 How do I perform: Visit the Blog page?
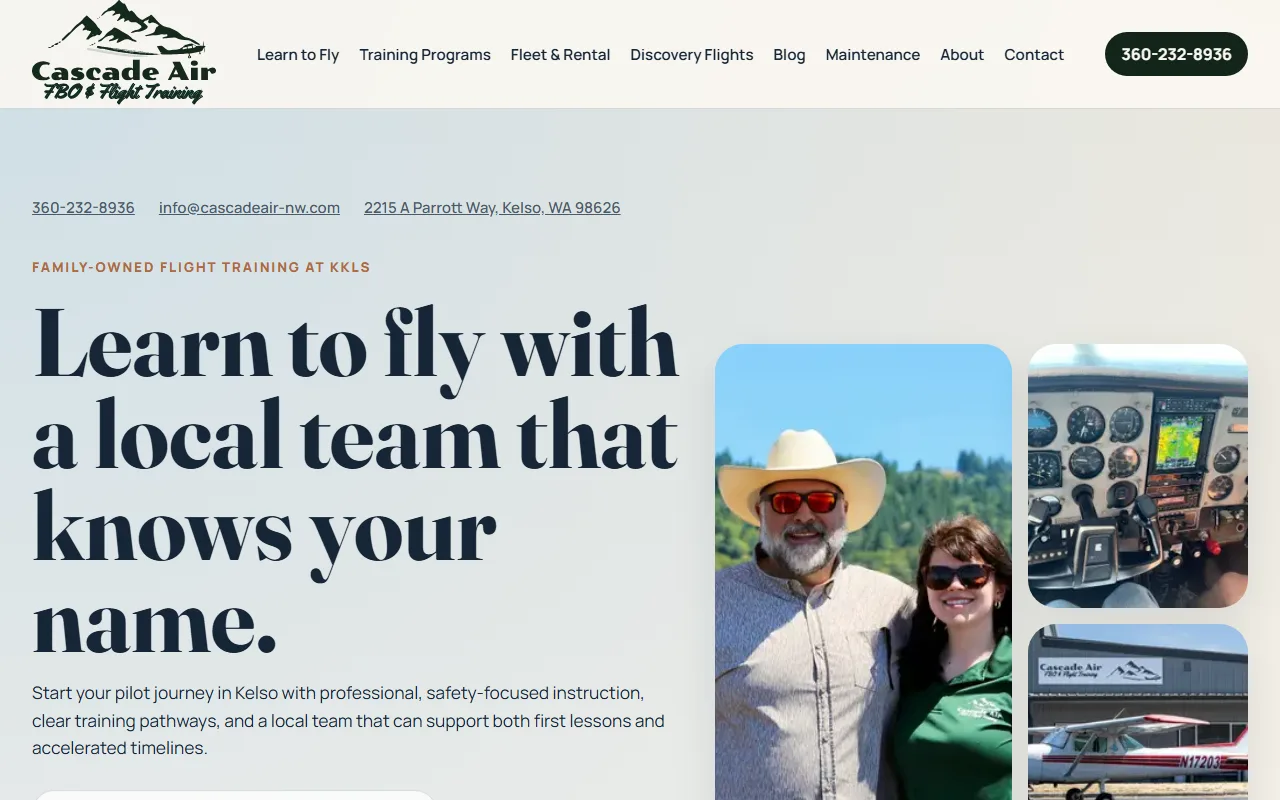point(789,55)
